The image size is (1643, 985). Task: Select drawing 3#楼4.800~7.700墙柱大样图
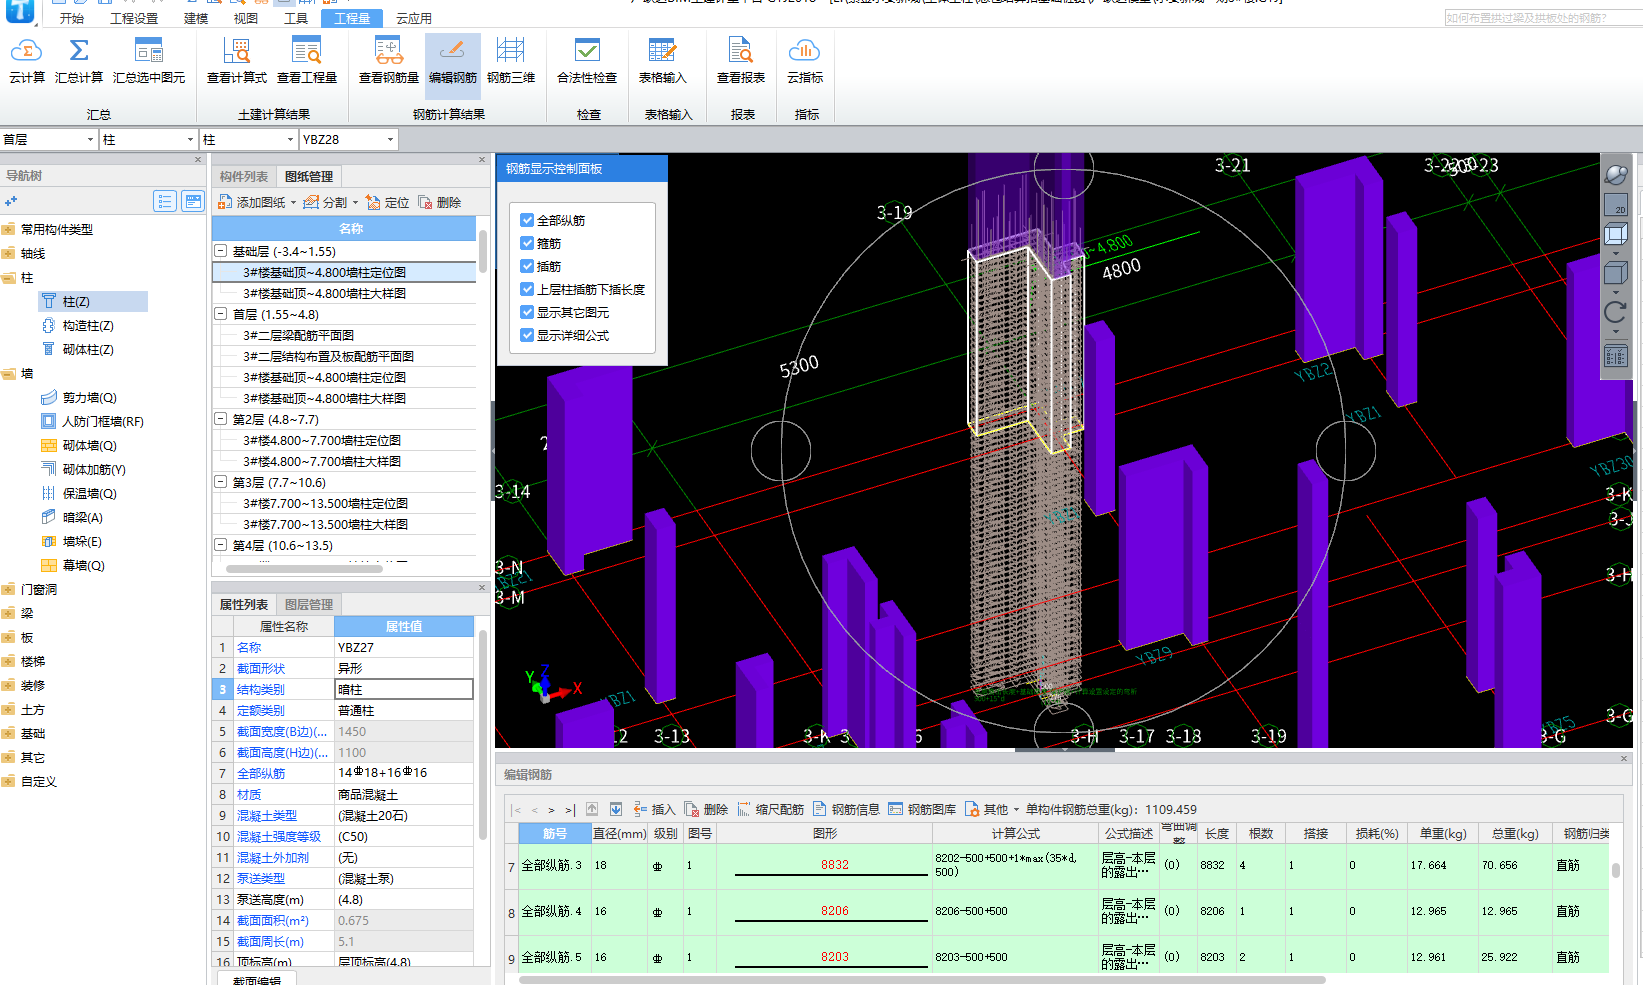322,461
